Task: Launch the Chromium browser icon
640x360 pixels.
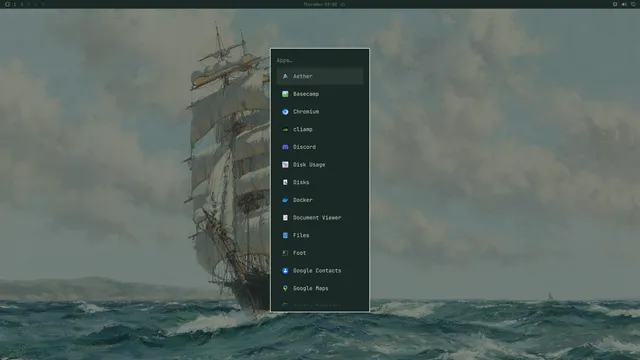Action: (285, 112)
